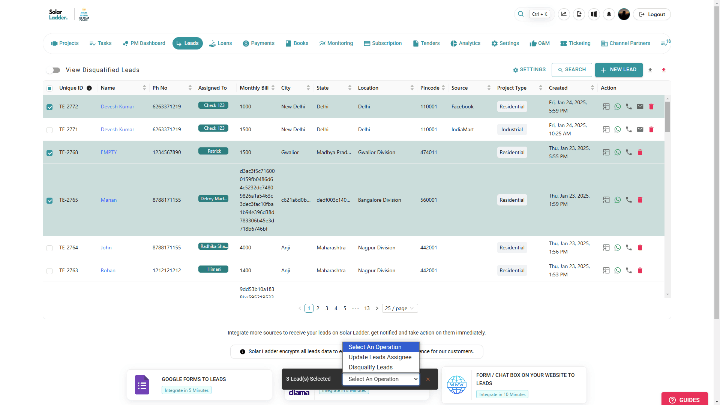The width and height of the screenshot is (720, 405).
Task: Expand the 25 / page size dropdown
Action: [400, 309]
